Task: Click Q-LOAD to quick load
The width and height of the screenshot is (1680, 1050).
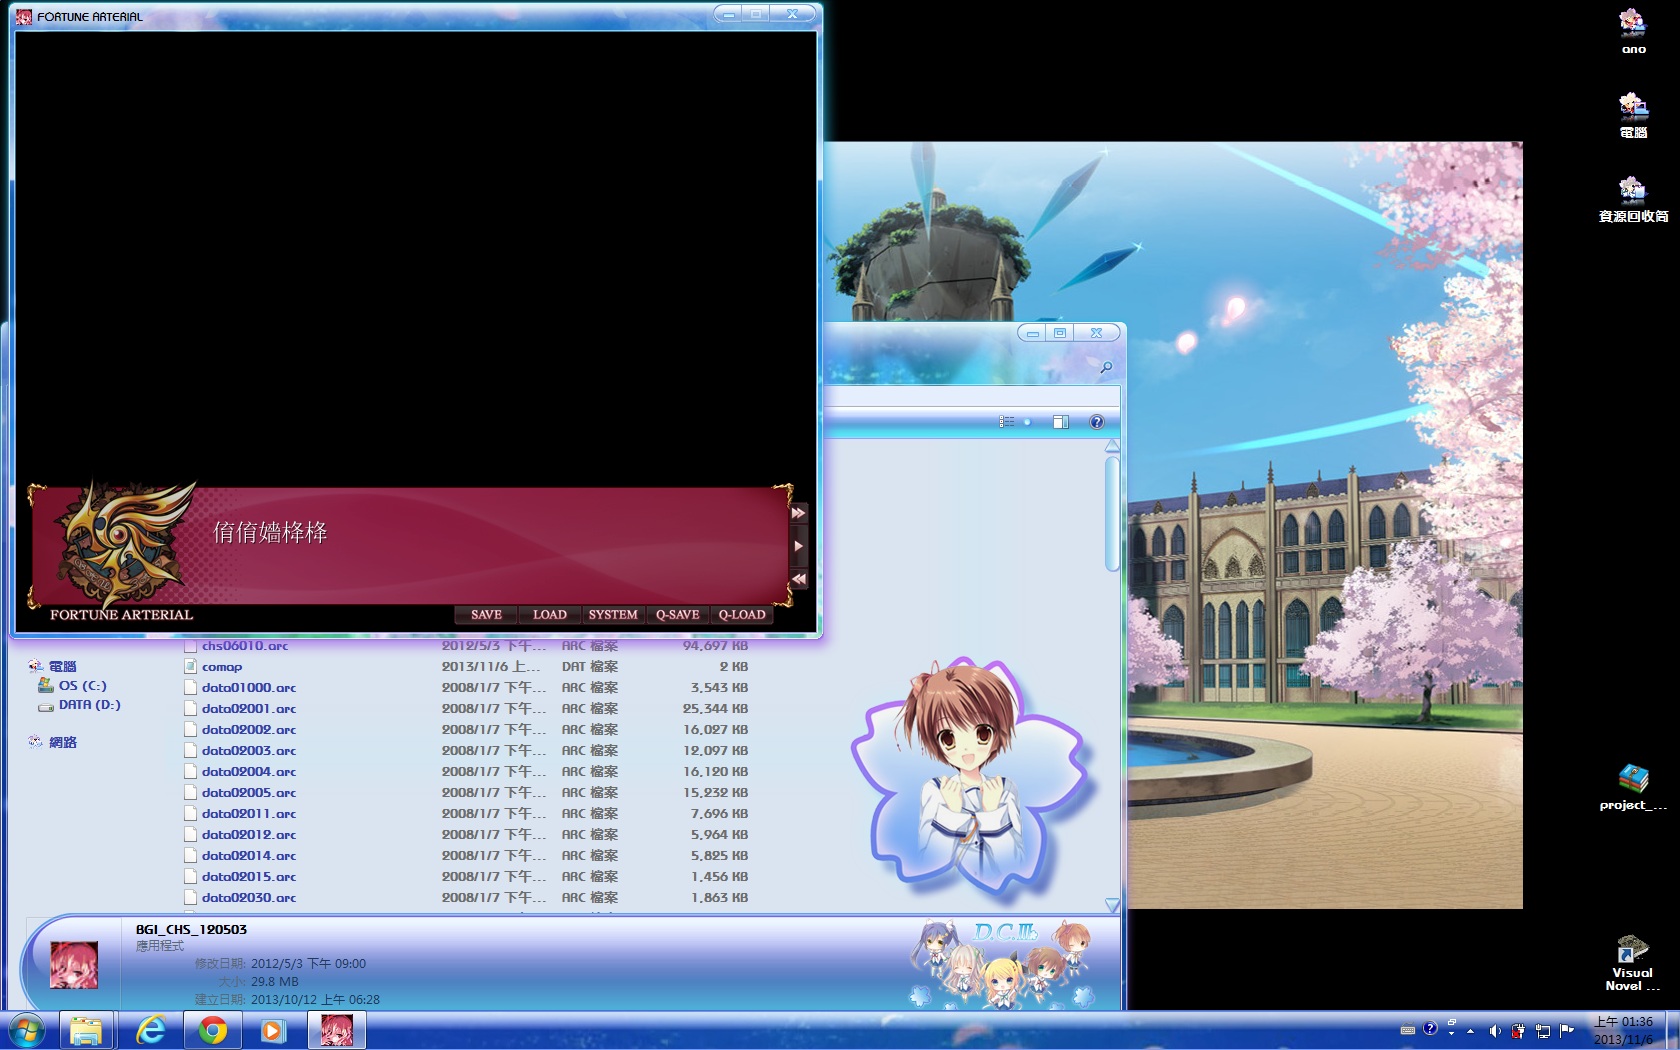Action: coord(741,615)
